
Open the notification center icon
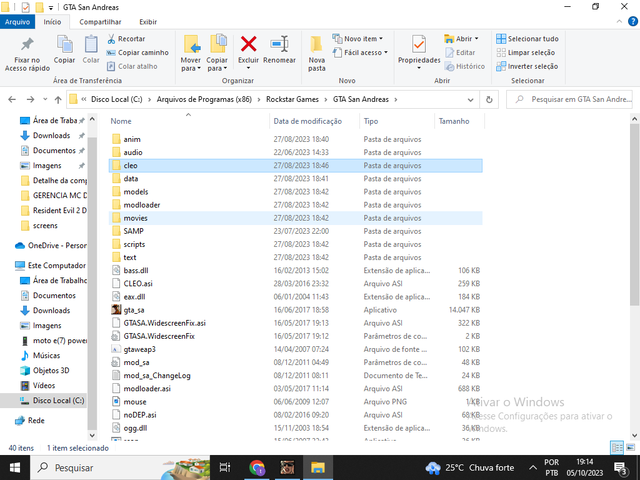tap(620, 468)
